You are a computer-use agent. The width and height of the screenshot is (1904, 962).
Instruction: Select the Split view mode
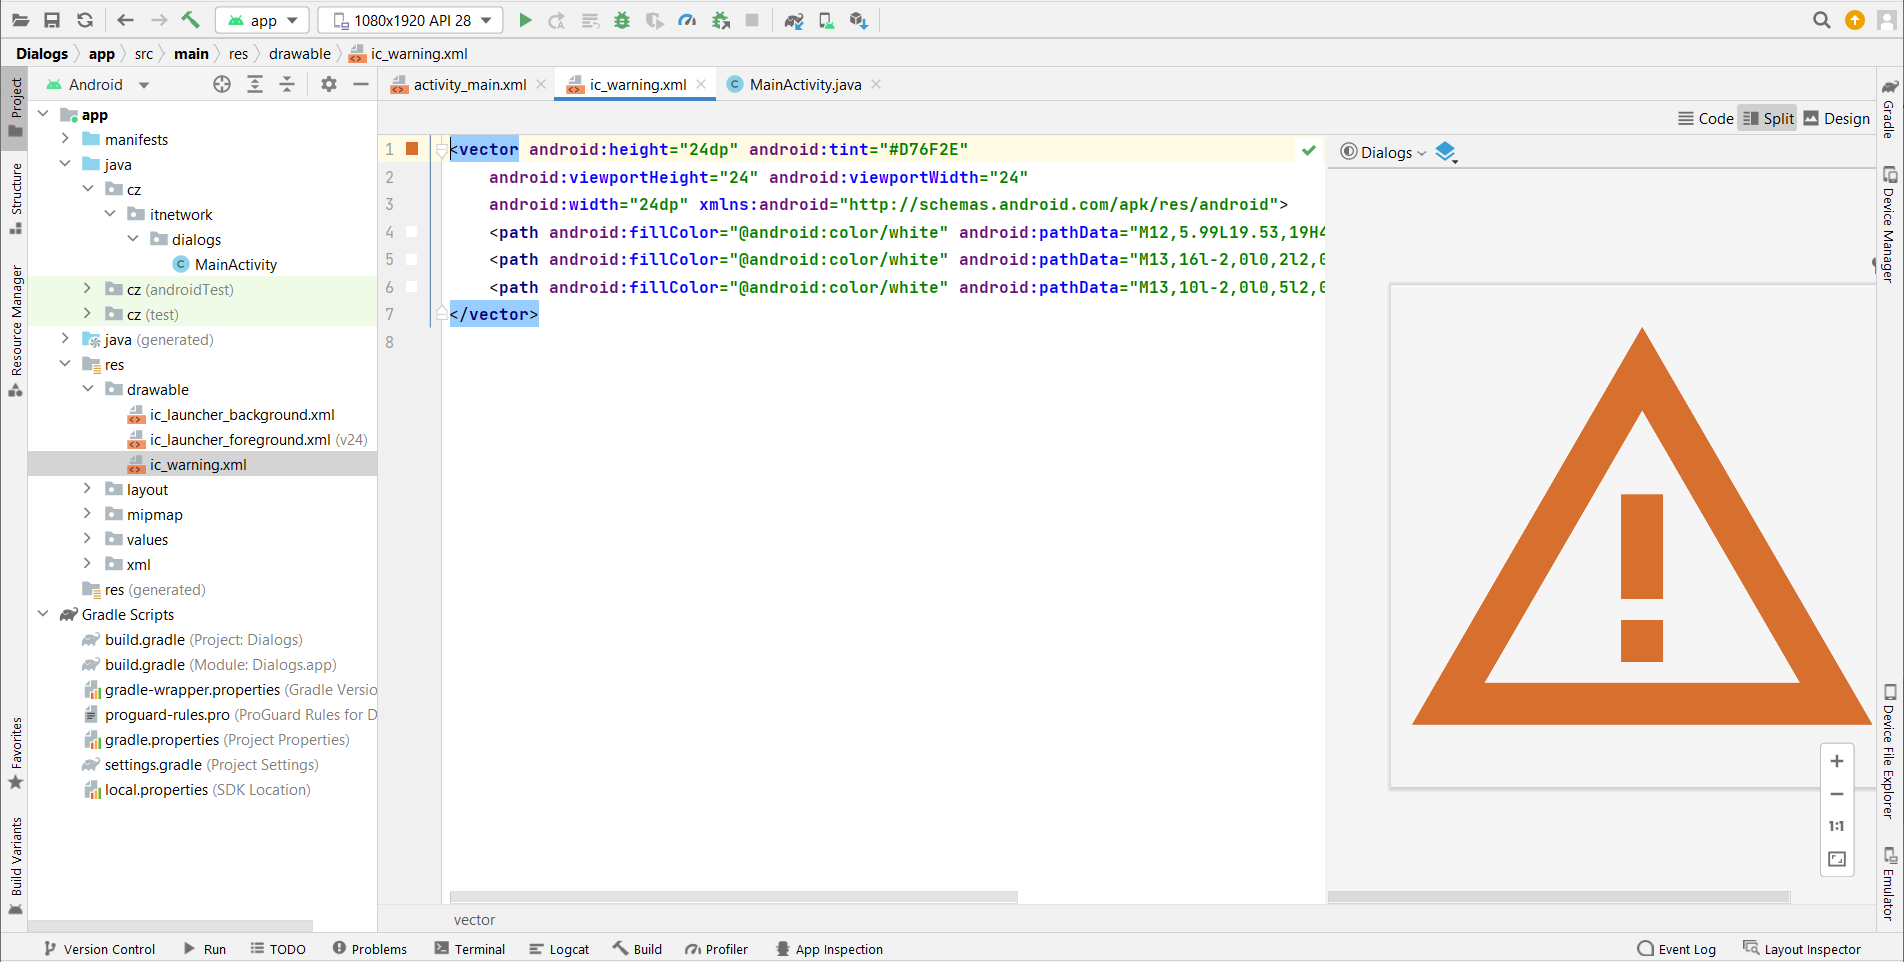[x=1768, y=118]
